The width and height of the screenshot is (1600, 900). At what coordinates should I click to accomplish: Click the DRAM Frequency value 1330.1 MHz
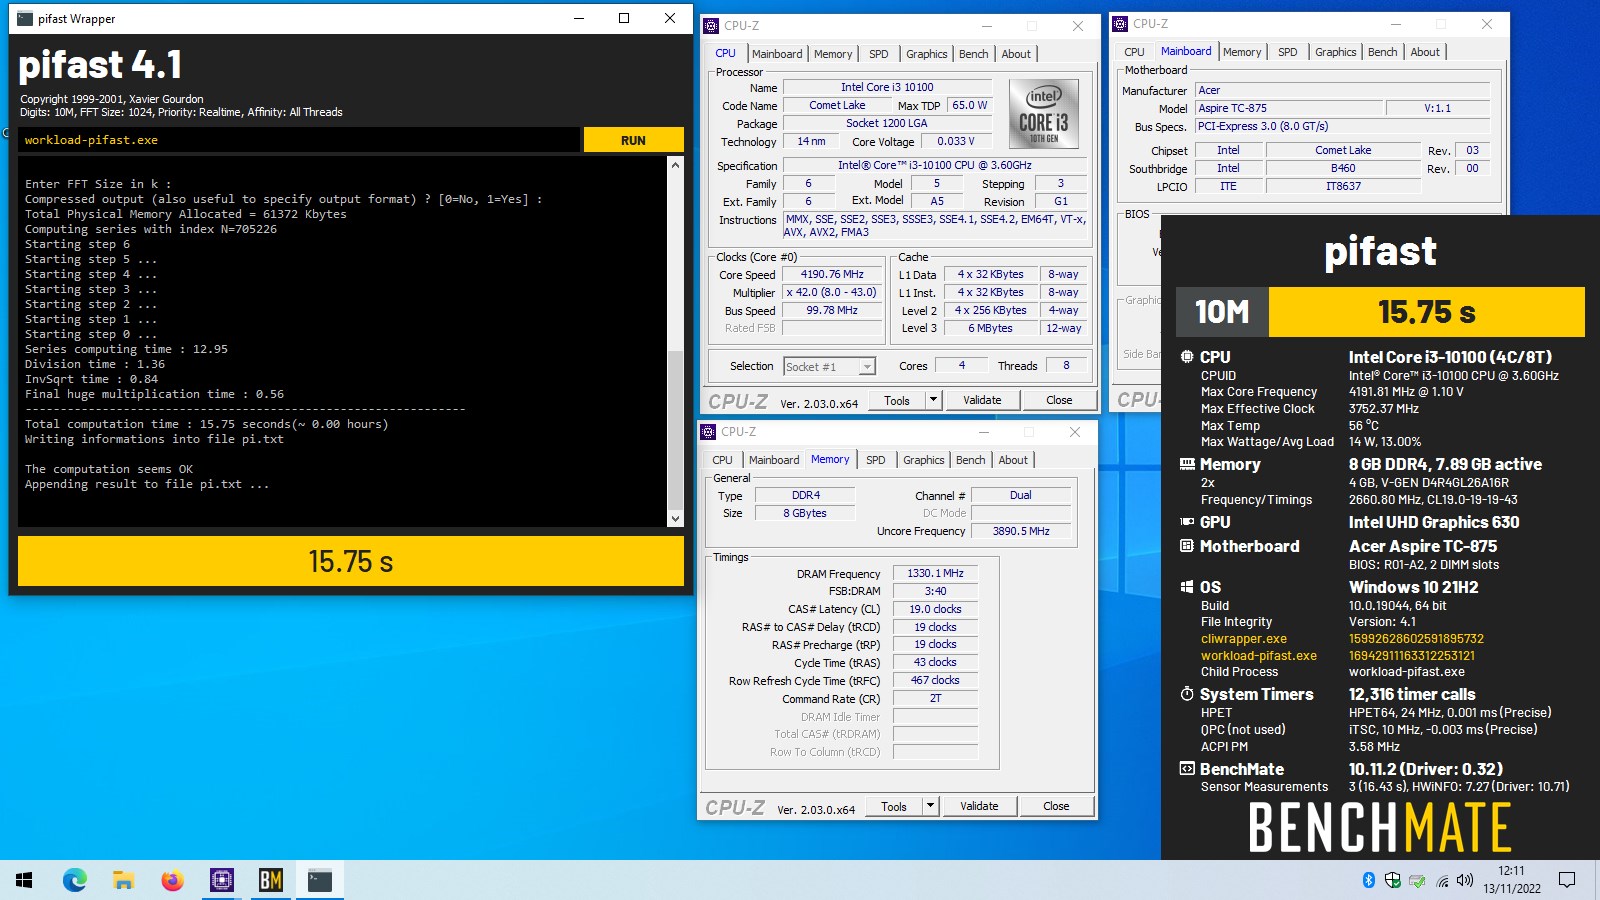click(x=936, y=573)
